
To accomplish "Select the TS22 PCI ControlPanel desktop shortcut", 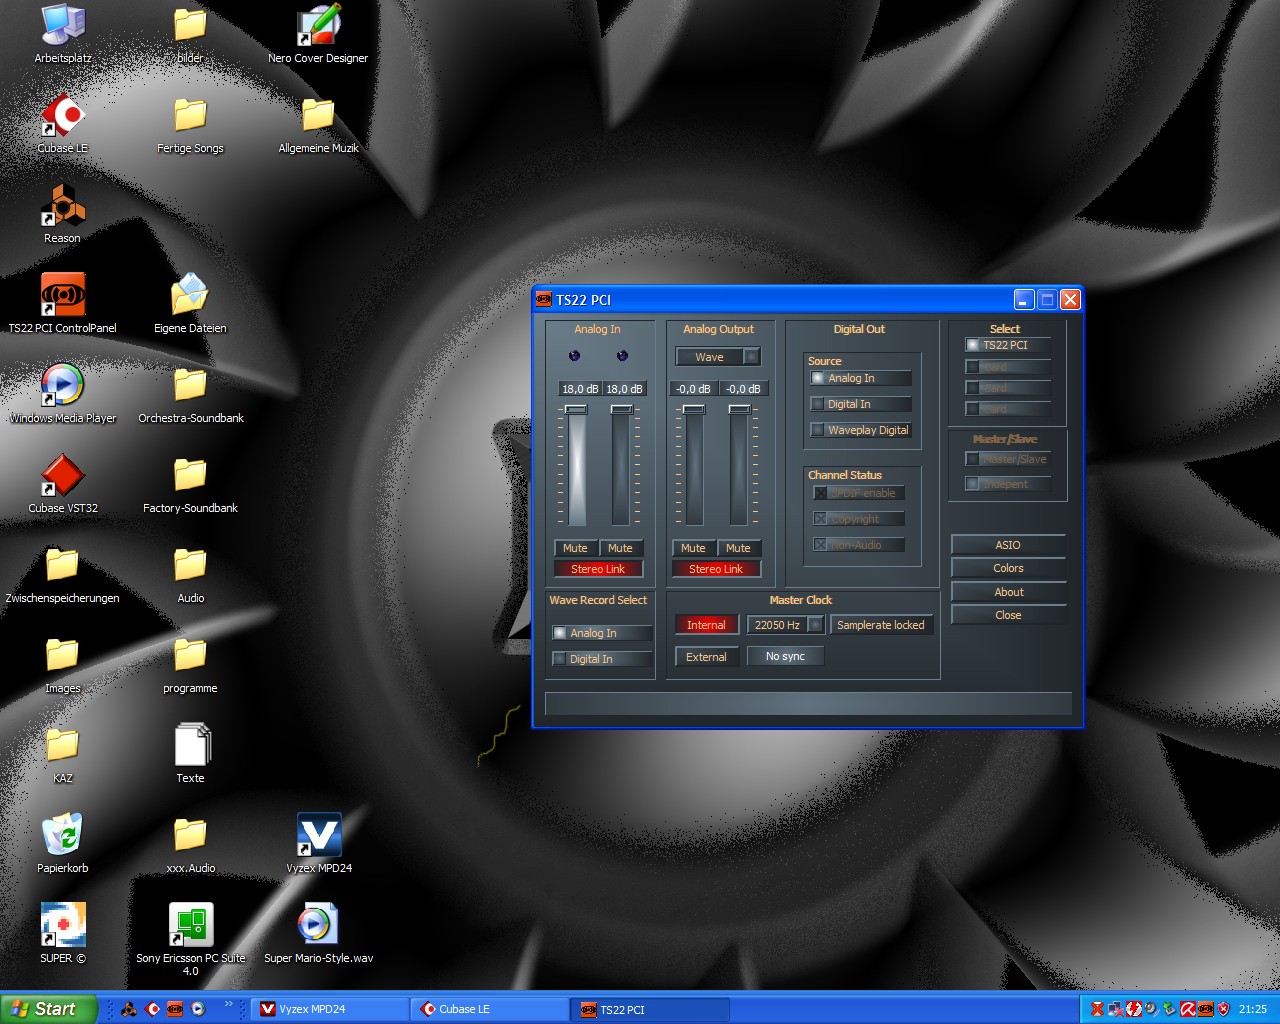I will coord(62,304).
